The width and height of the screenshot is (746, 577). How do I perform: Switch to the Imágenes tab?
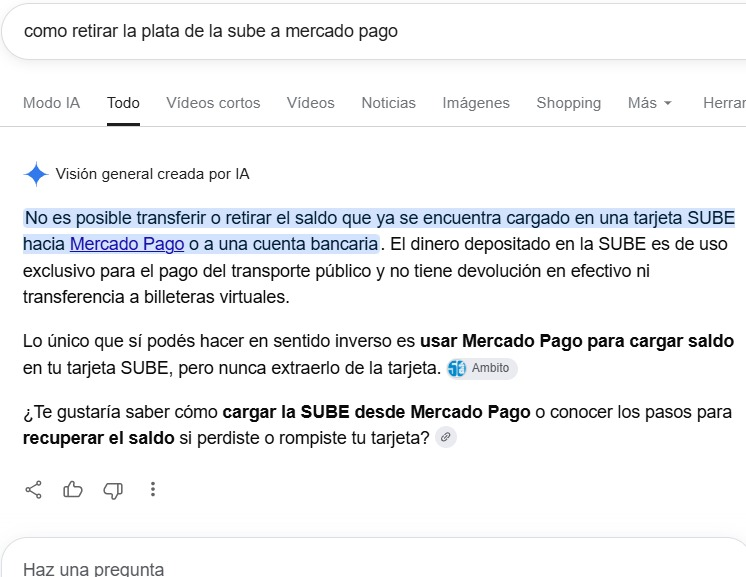tap(476, 103)
